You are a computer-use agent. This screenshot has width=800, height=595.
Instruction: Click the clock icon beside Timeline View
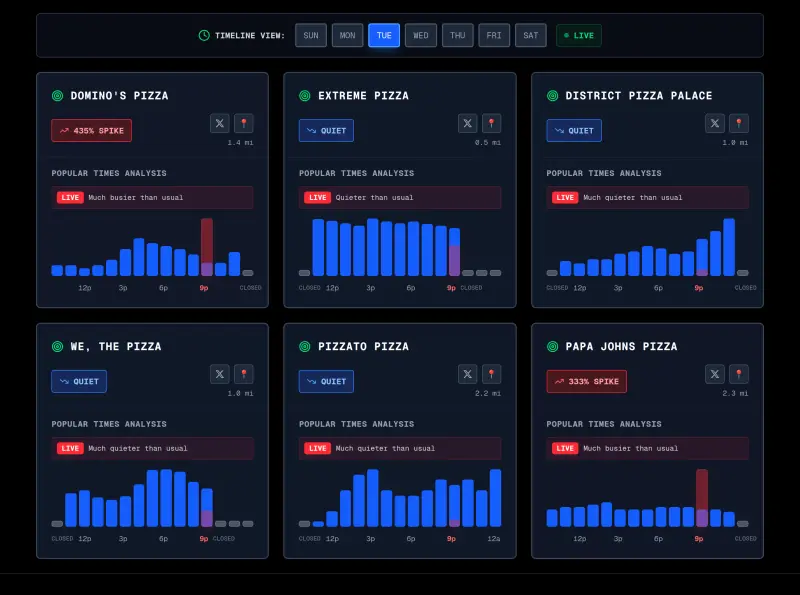[204, 36]
